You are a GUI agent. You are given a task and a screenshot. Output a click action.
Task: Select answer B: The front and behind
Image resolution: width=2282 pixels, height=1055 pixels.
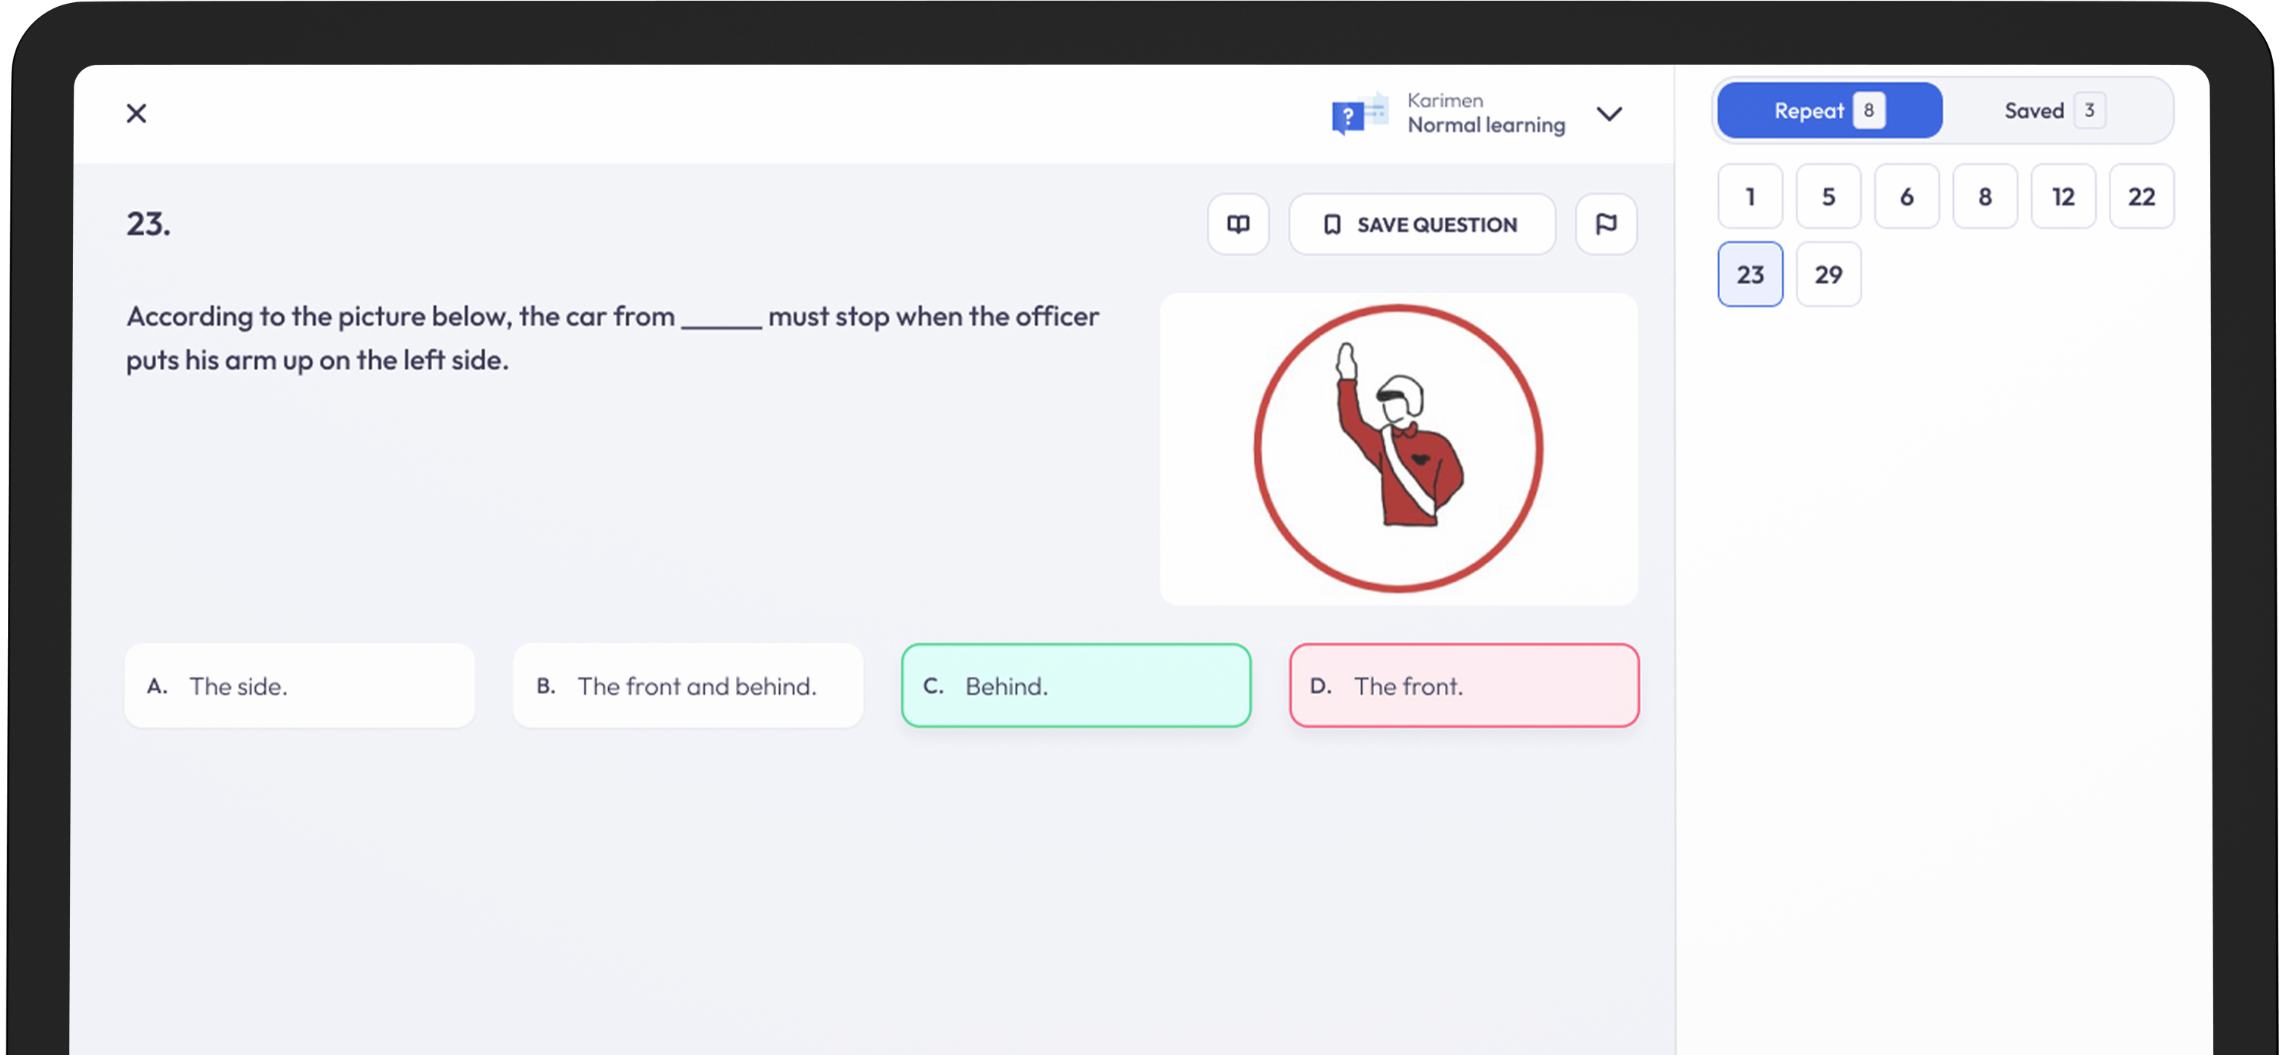(687, 686)
